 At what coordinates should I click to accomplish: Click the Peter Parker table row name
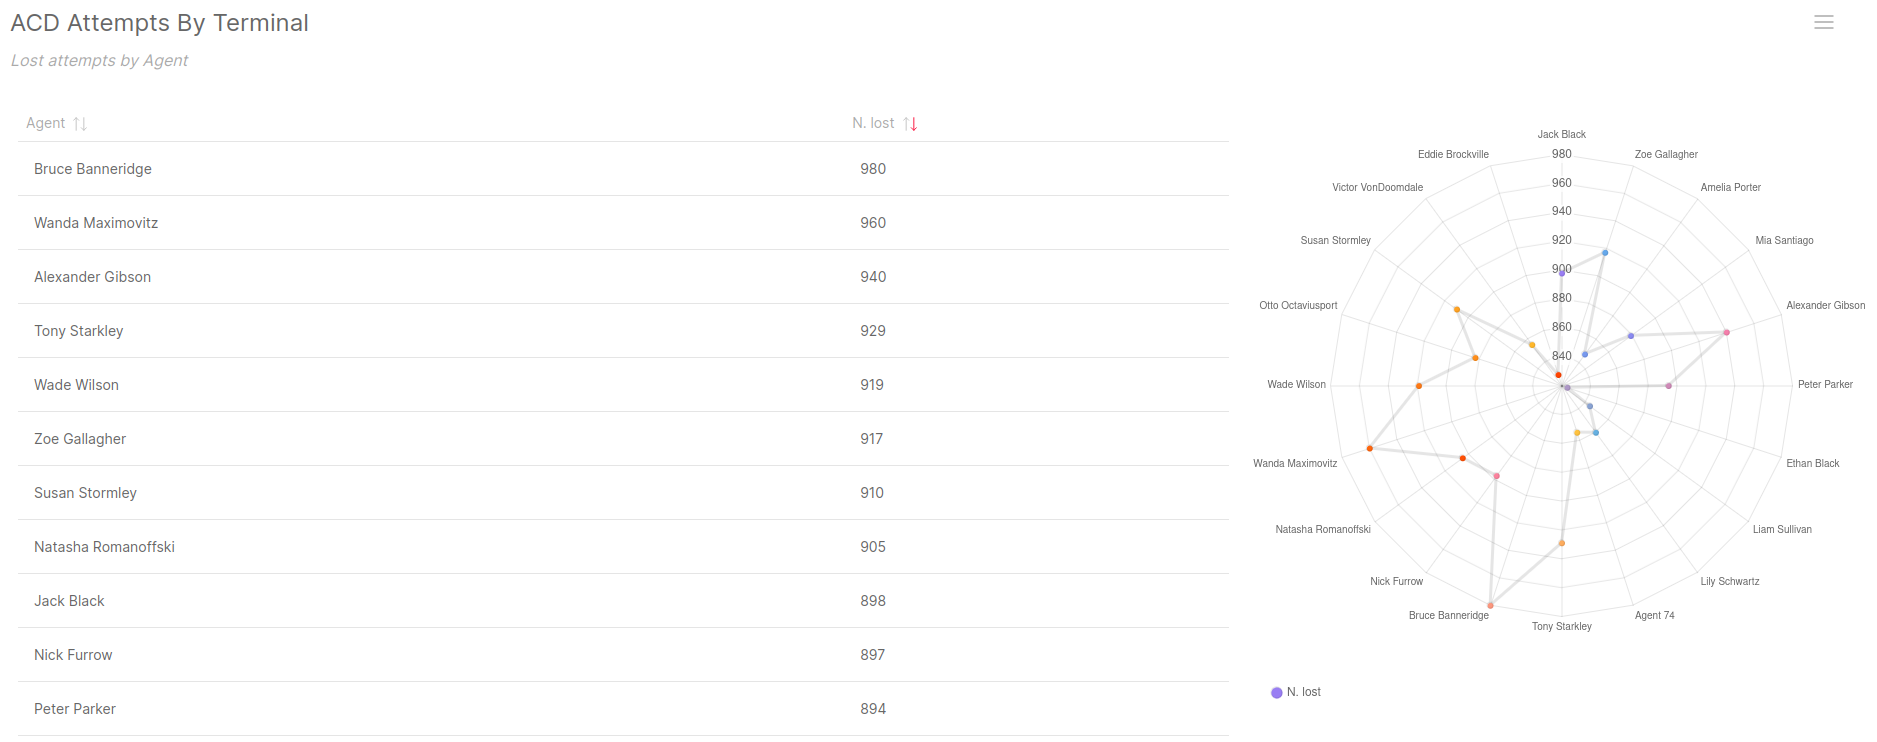[75, 709]
